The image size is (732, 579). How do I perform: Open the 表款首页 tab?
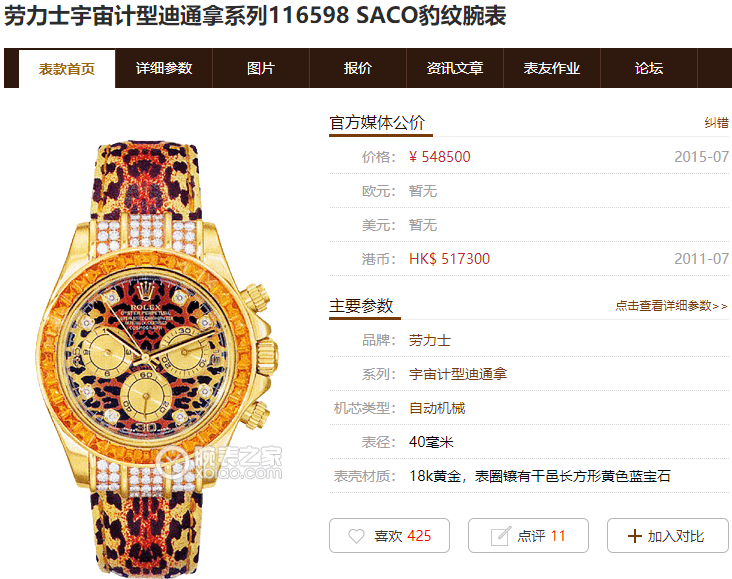pos(67,69)
